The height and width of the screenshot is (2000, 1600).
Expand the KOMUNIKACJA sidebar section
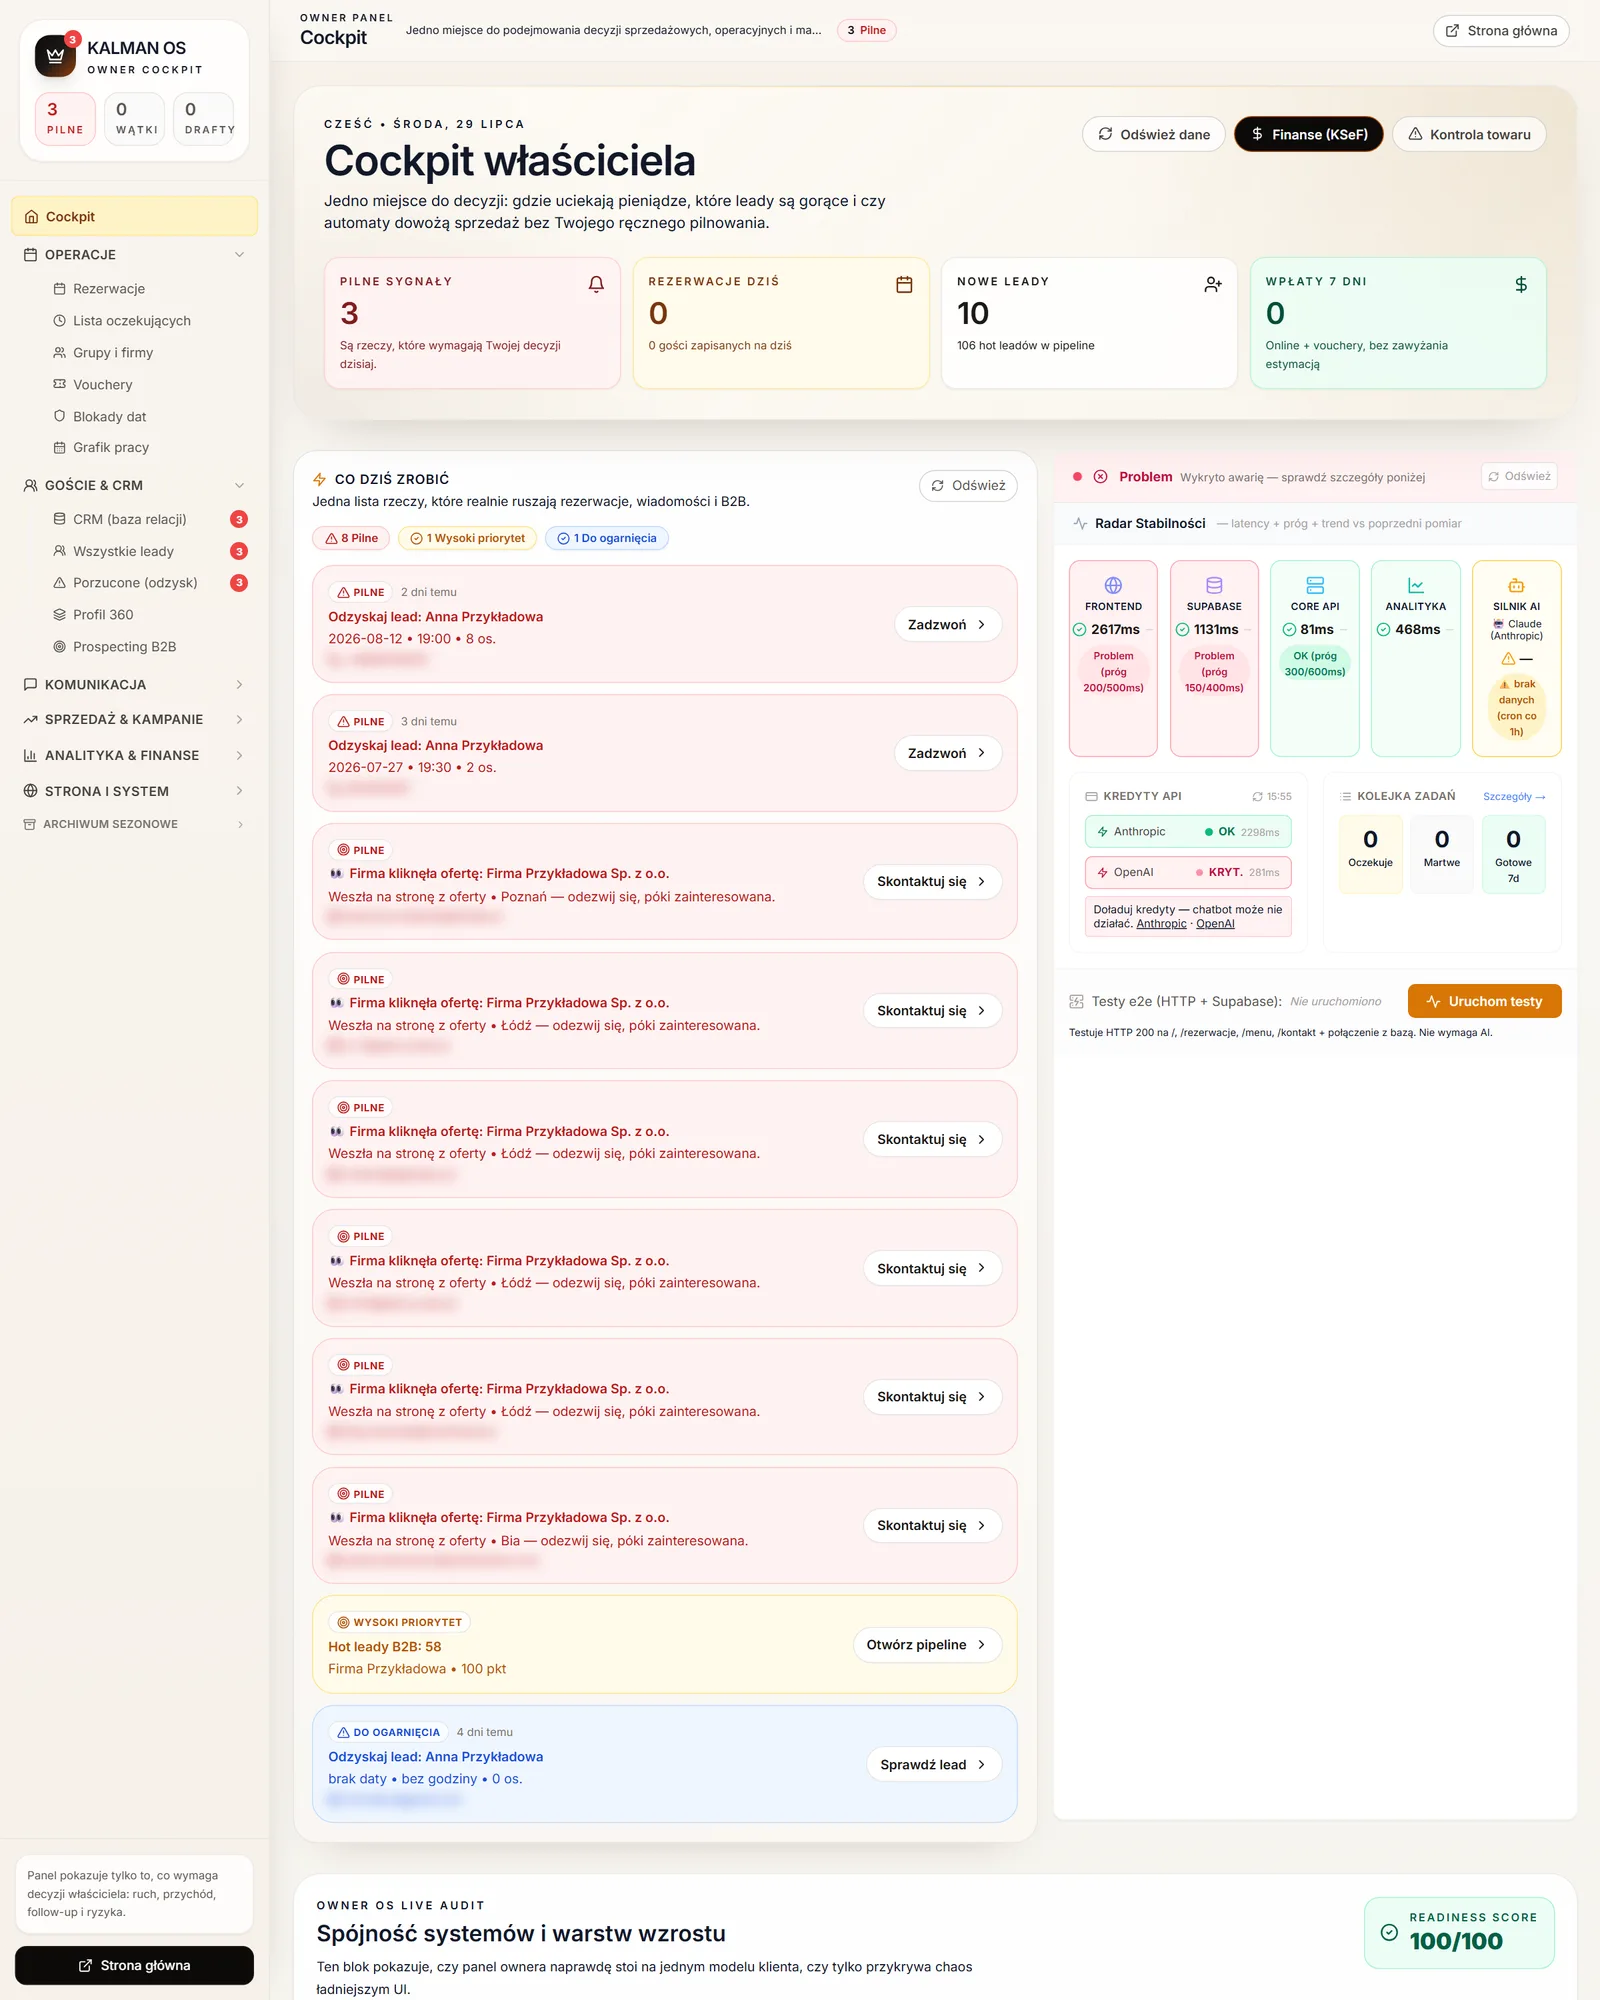coord(134,685)
